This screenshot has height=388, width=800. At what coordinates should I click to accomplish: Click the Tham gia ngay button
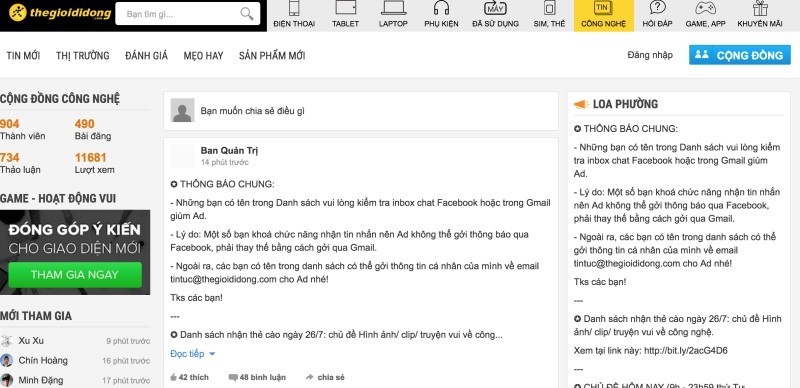click(x=75, y=275)
